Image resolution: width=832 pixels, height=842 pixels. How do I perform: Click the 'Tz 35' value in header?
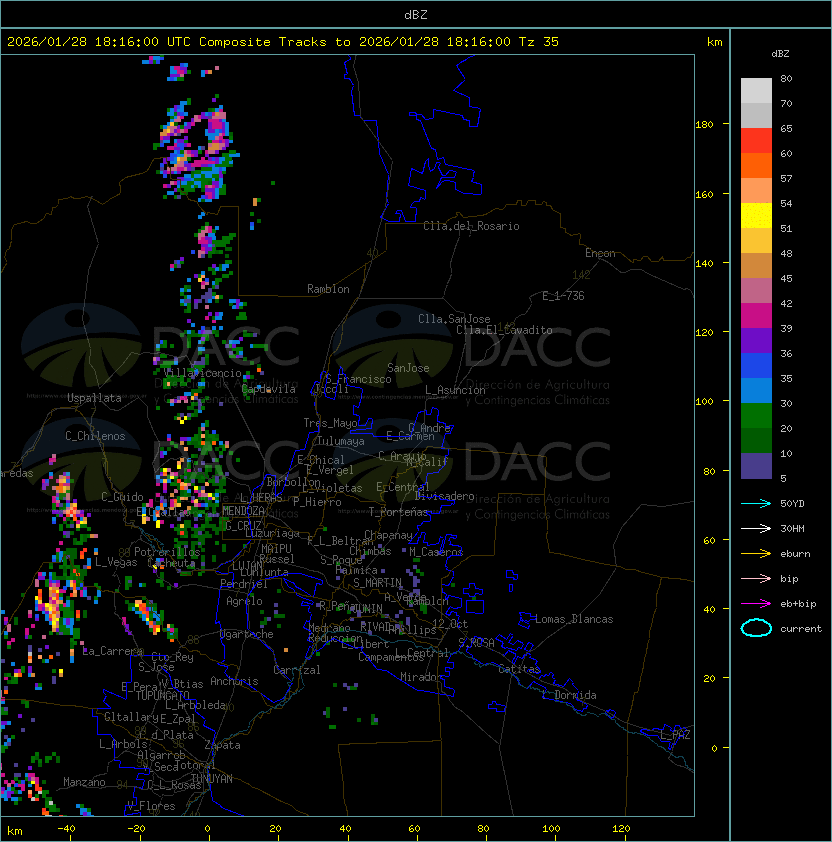539,42
